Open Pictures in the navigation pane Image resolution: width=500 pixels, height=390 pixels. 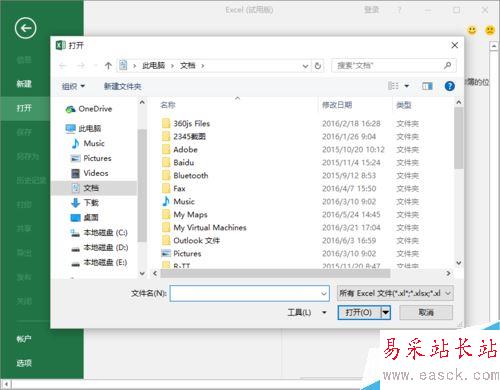click(x=91, y=158)
